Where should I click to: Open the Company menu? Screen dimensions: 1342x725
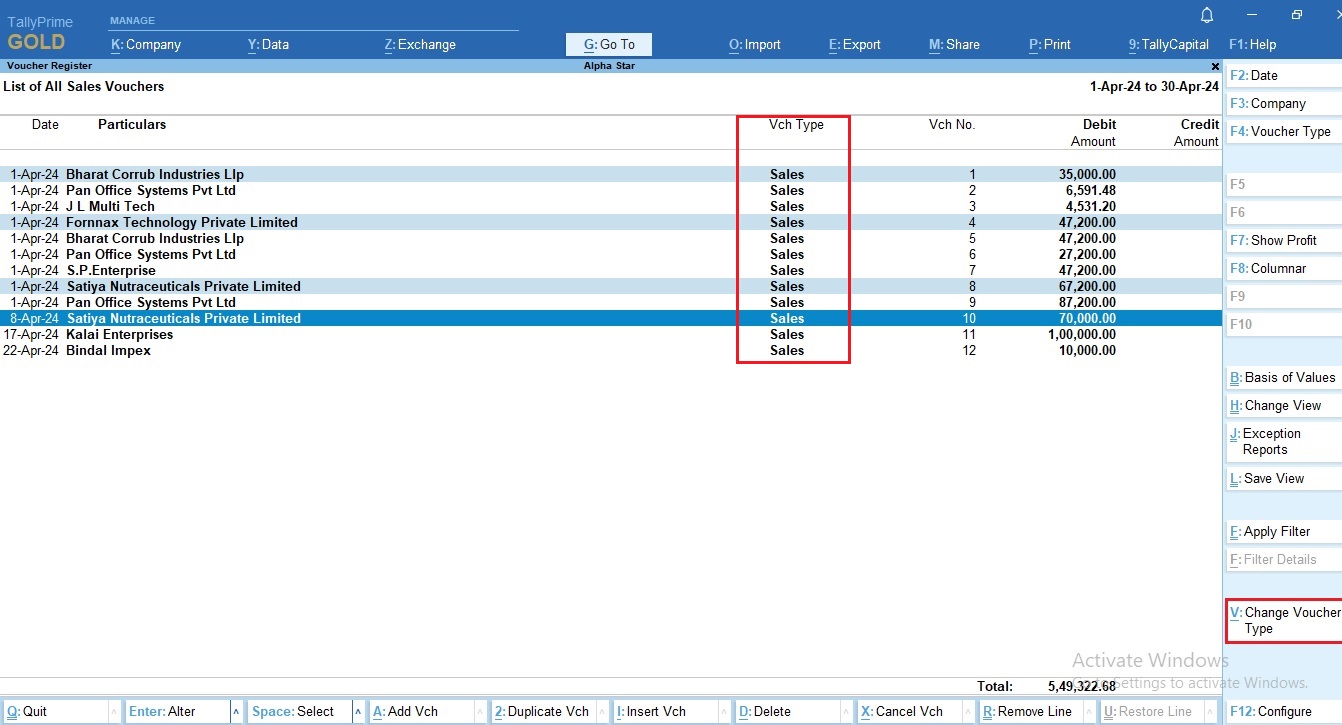(148, 44)
